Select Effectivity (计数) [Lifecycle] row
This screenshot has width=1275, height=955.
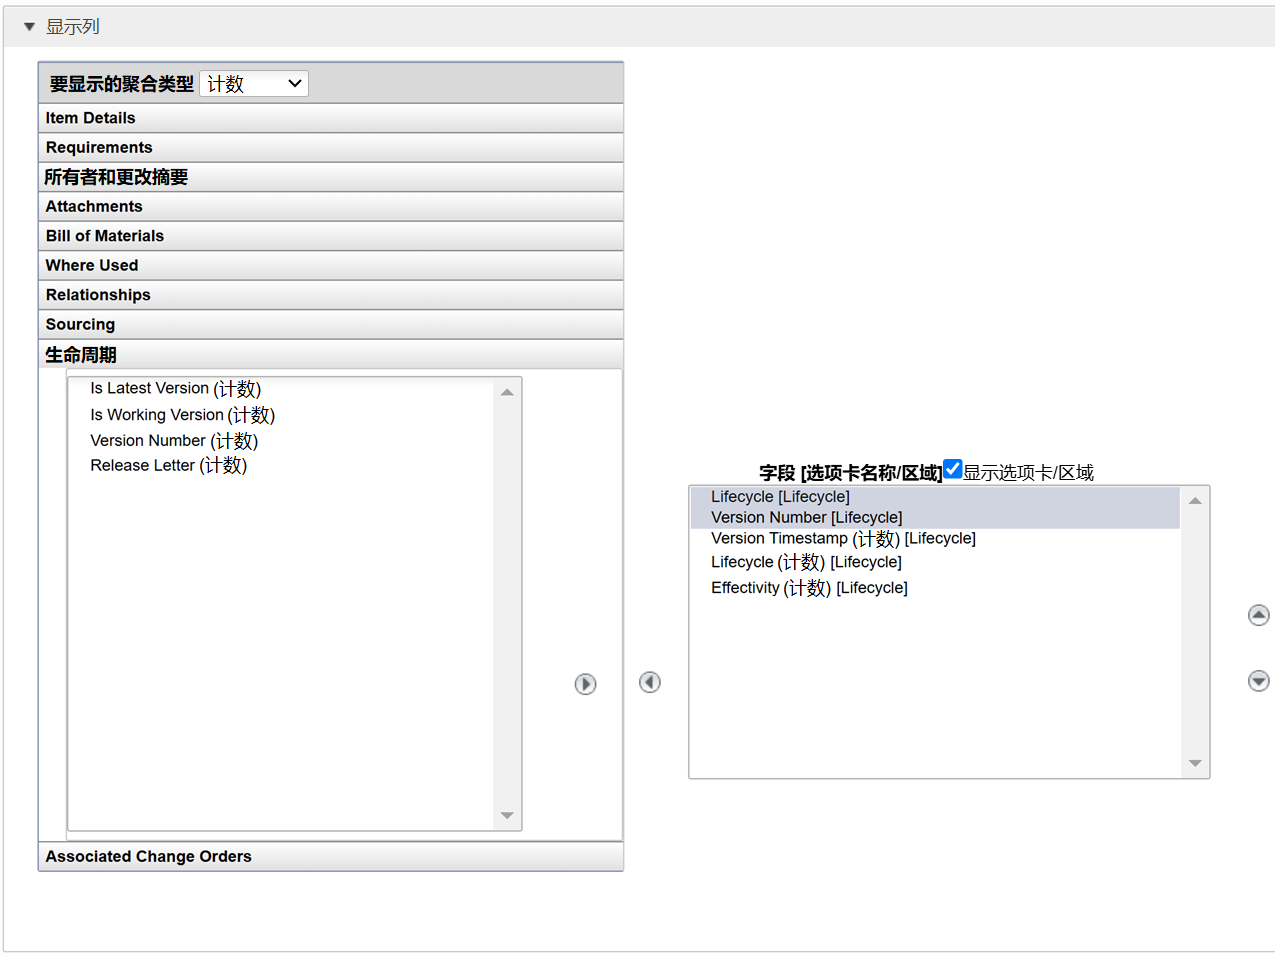[x=935, y=588]
